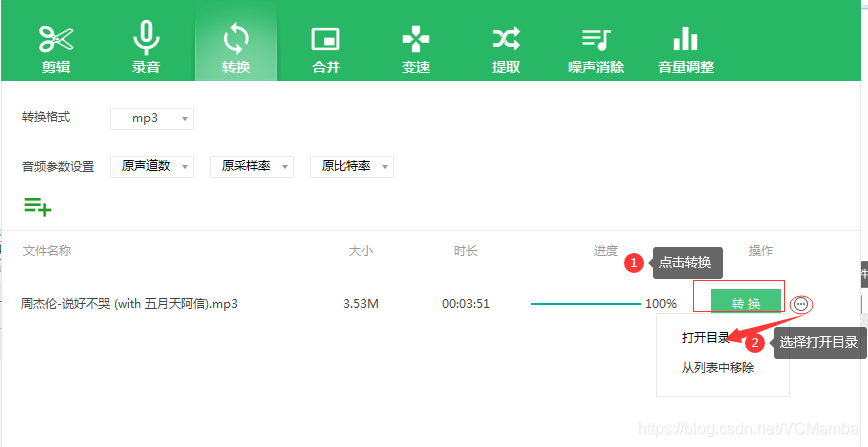The width and height of the screenshot is (868, 447).
Task: Expand the 原声道数 channel dropdown
Action: [x=152, y=166]
